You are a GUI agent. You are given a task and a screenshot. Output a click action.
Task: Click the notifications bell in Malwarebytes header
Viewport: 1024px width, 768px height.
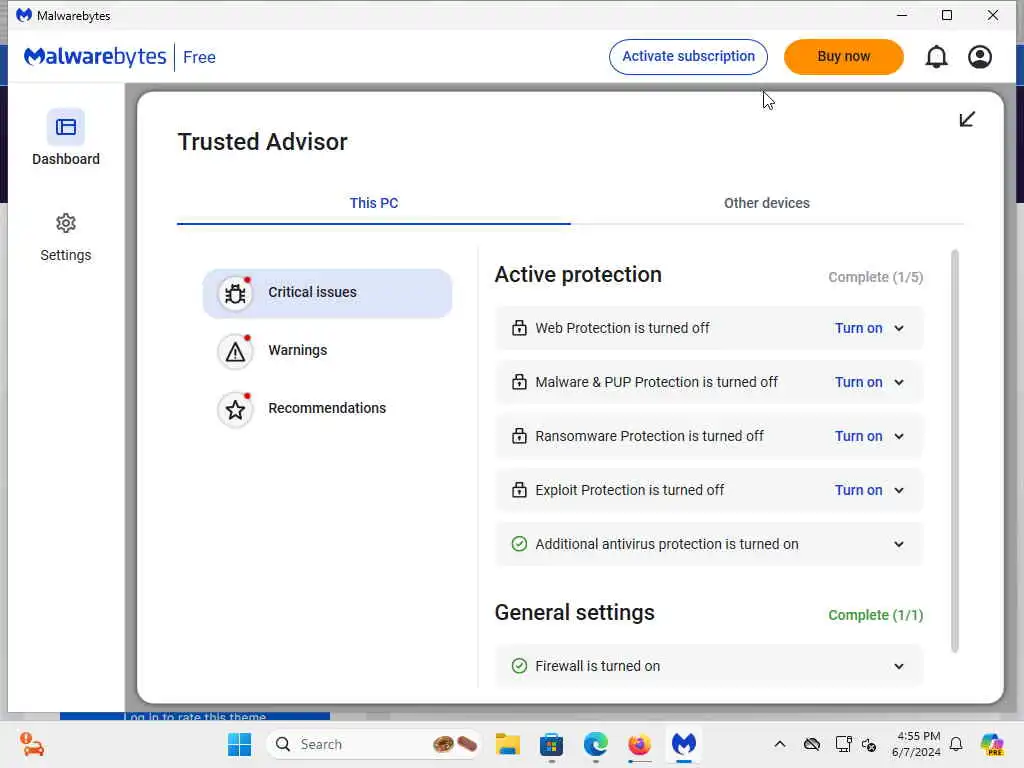pyautogui.click(x=936, y=57)
